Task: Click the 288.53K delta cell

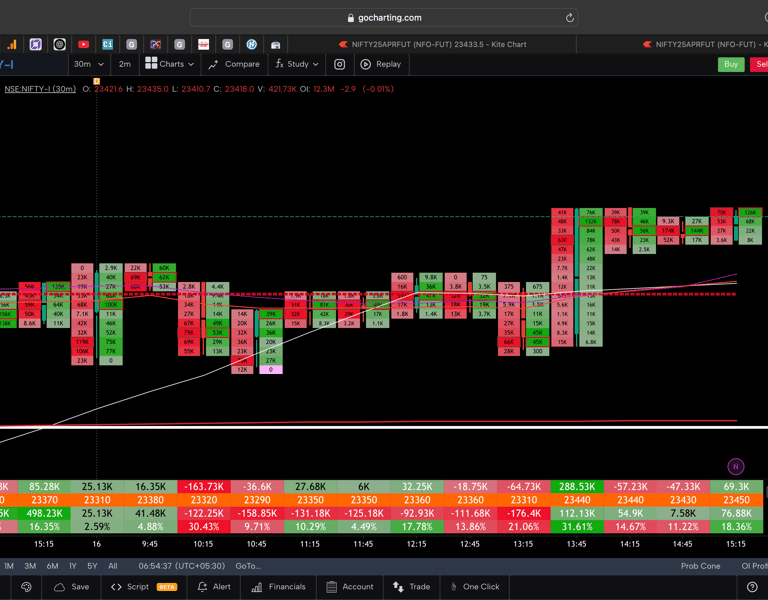Action: [576, 487]
